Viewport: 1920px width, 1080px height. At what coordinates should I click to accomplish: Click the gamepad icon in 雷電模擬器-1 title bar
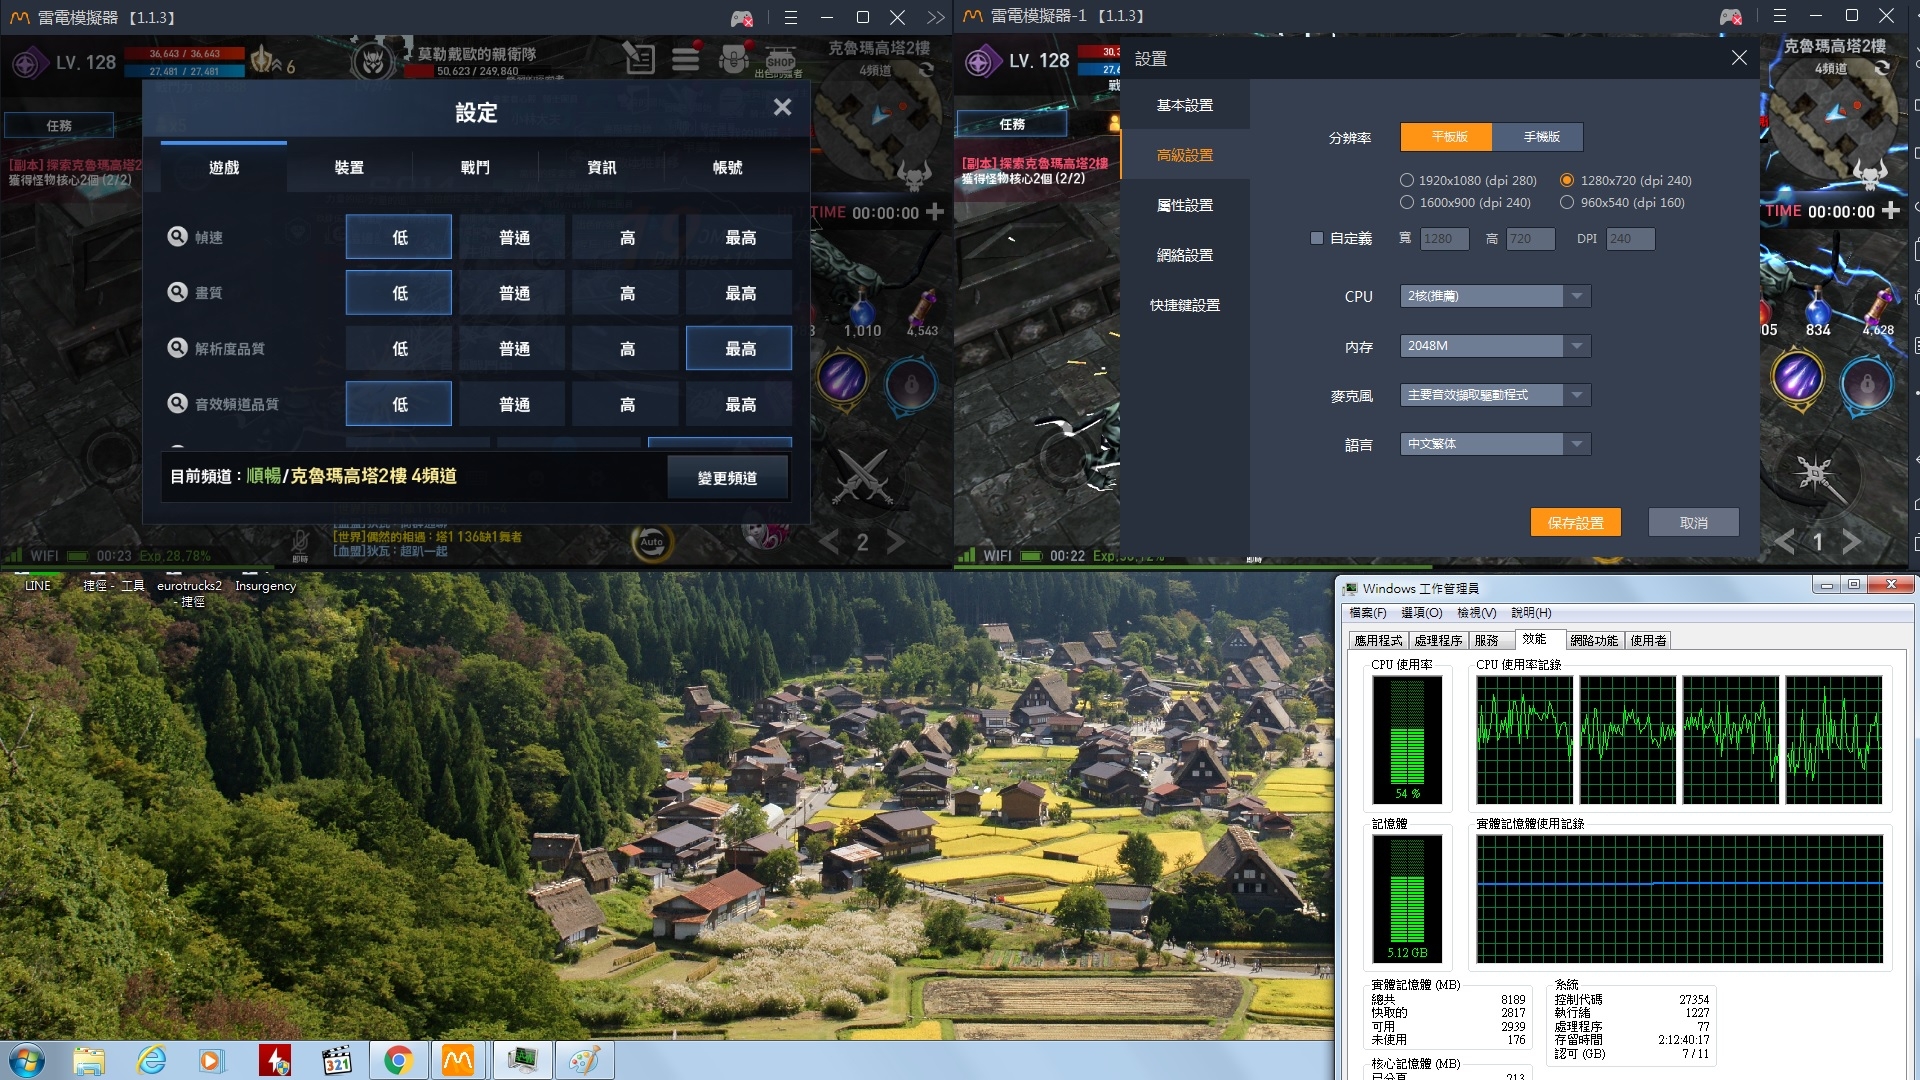click(1731, 16)
